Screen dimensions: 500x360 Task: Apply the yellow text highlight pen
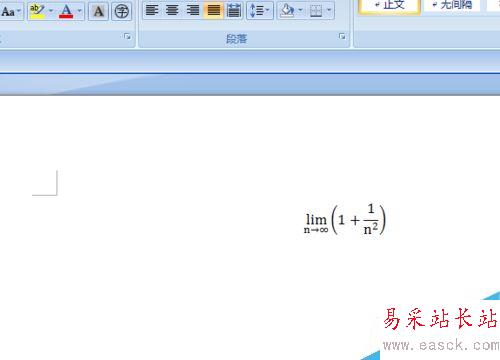(x=37, y=11)
